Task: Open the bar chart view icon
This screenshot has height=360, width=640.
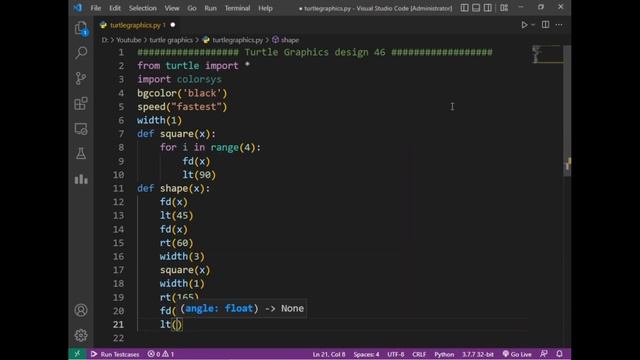Action: point(81,179)
